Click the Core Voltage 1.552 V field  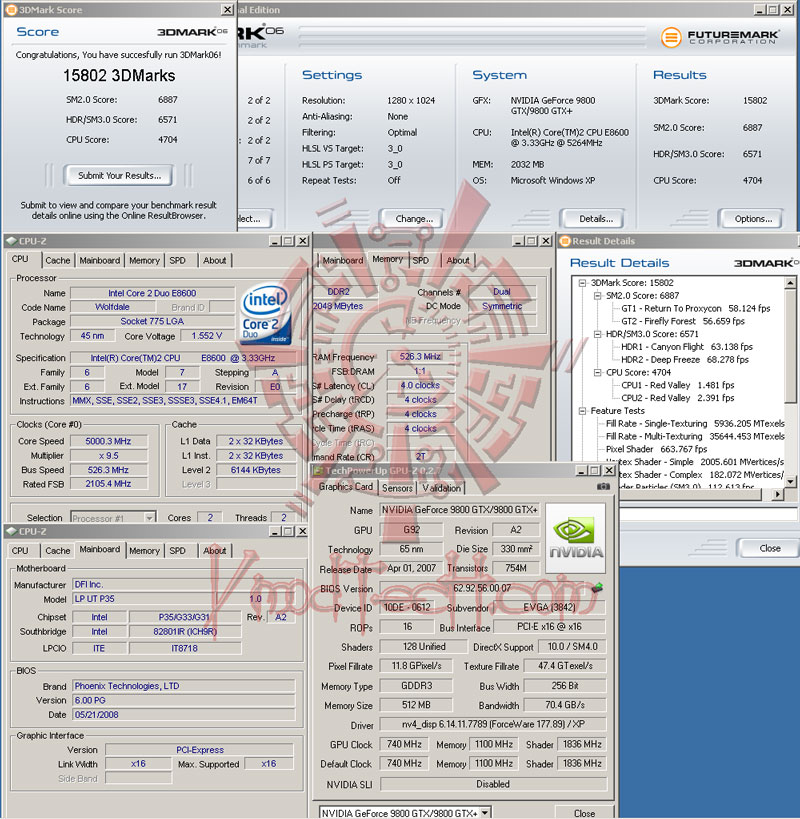207,336
